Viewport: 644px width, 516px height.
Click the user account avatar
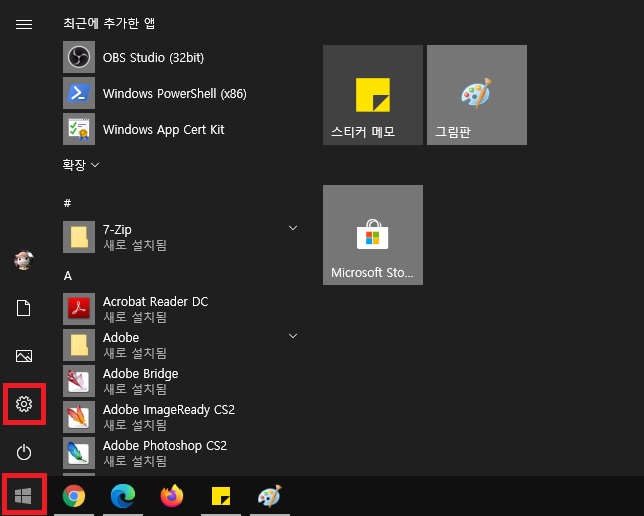(24, 260)
